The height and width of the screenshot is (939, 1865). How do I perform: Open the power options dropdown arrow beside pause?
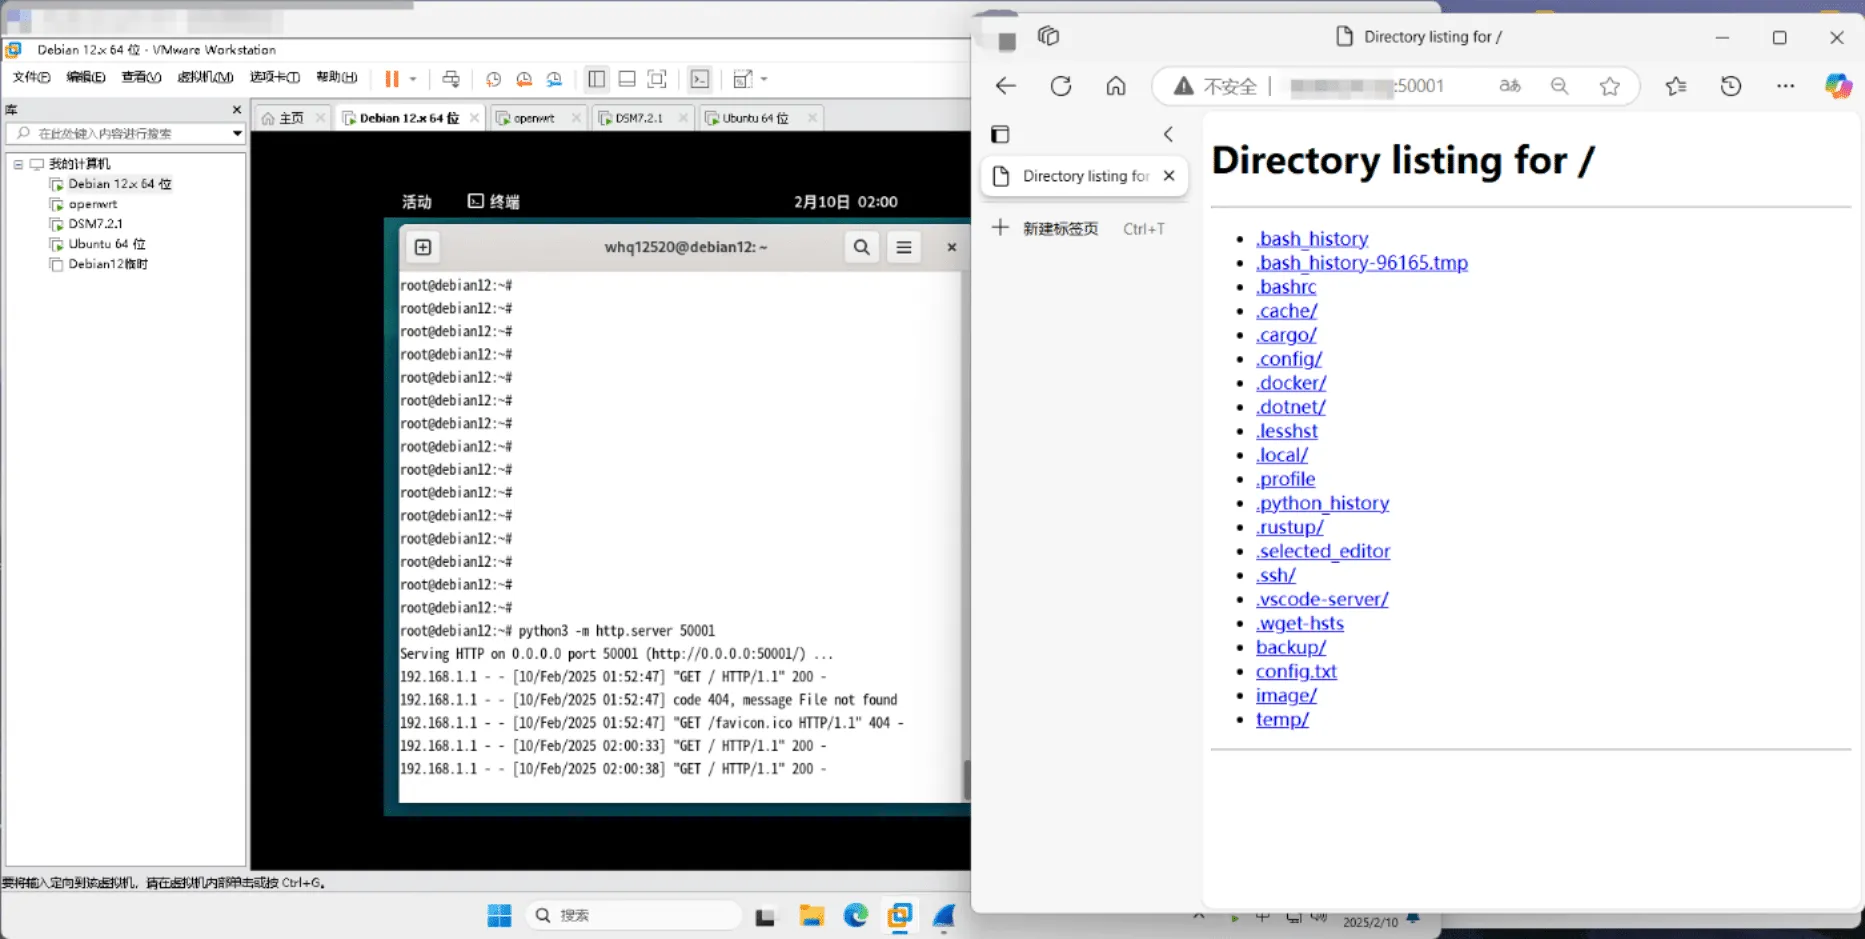click(x=413, y=79)
